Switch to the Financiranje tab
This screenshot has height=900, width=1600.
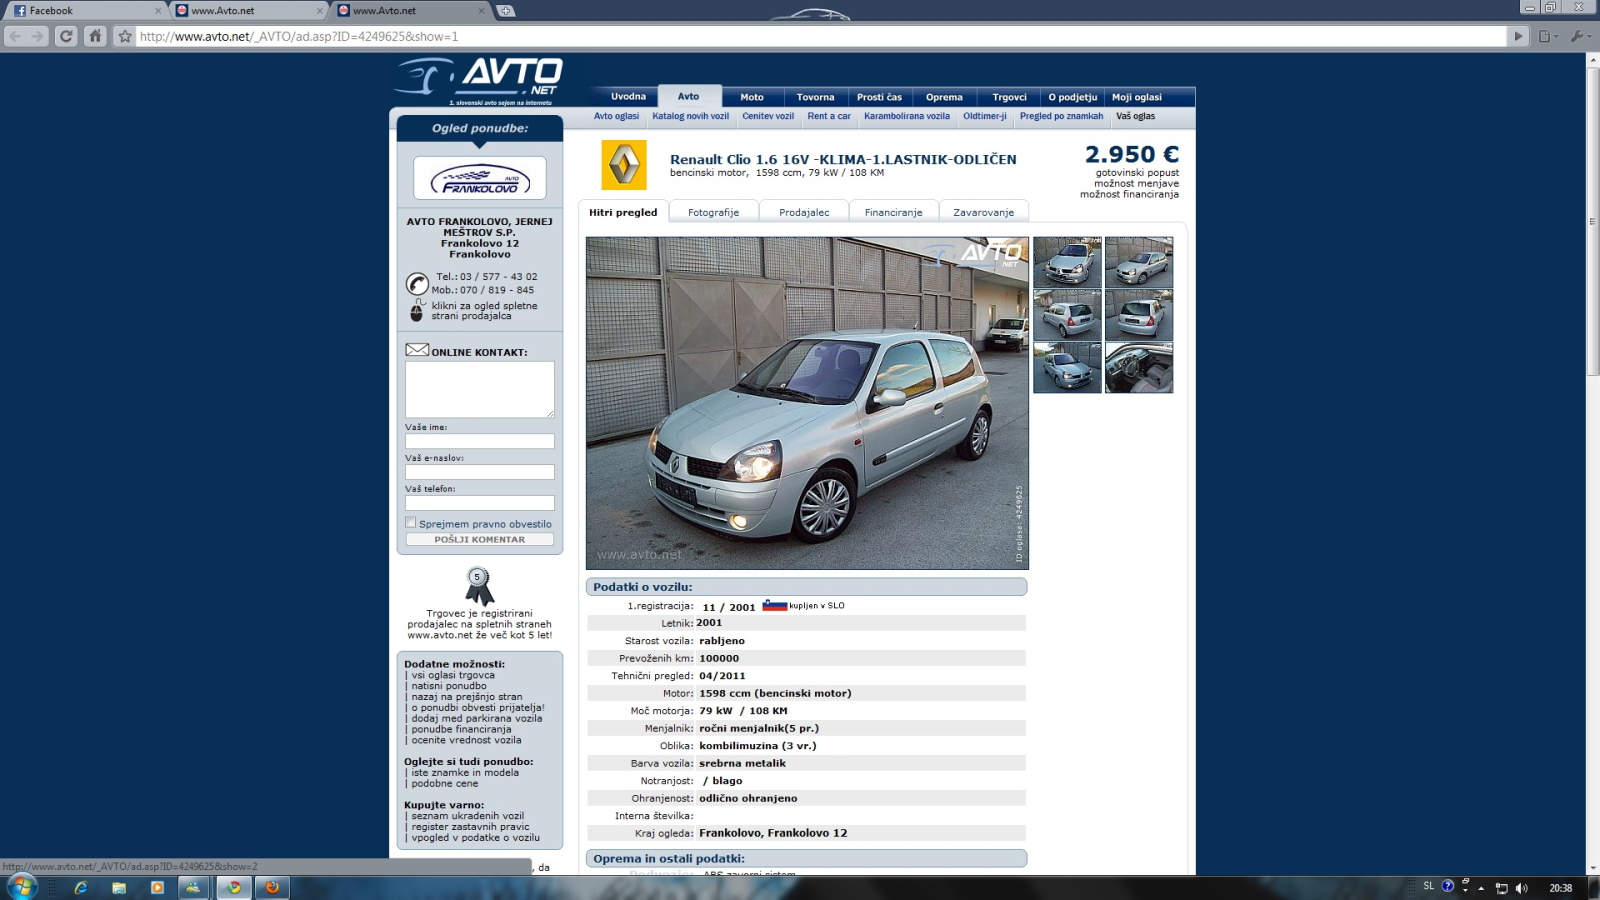click(894, 212)
